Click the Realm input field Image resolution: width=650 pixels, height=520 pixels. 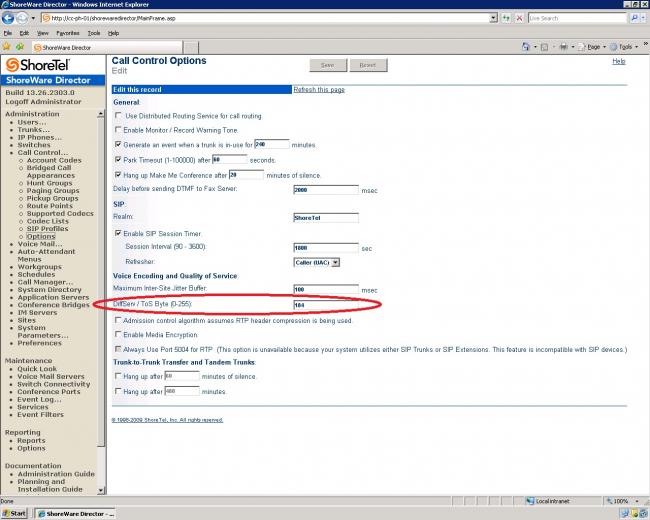coord(326,218)
